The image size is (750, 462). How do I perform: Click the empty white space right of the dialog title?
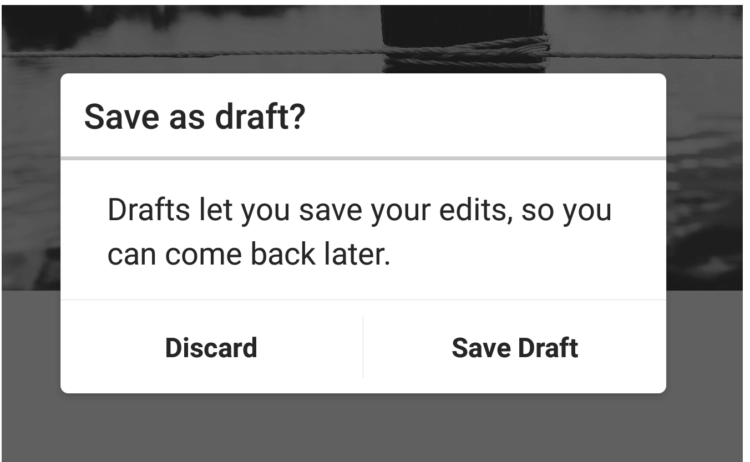tap(483, 117)
